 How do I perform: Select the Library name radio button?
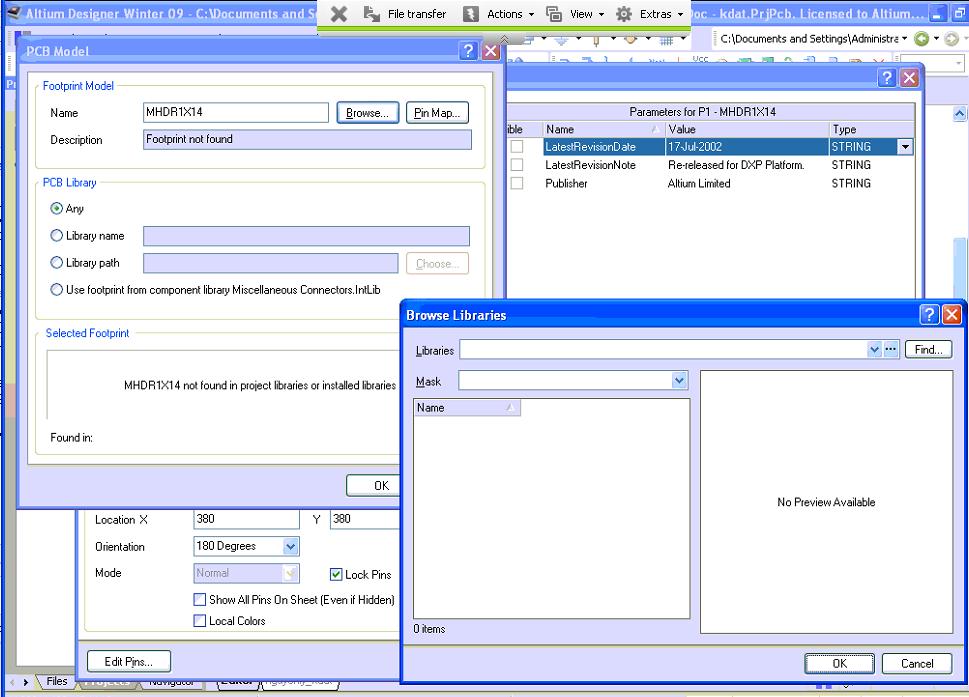(x=57, y=235)
